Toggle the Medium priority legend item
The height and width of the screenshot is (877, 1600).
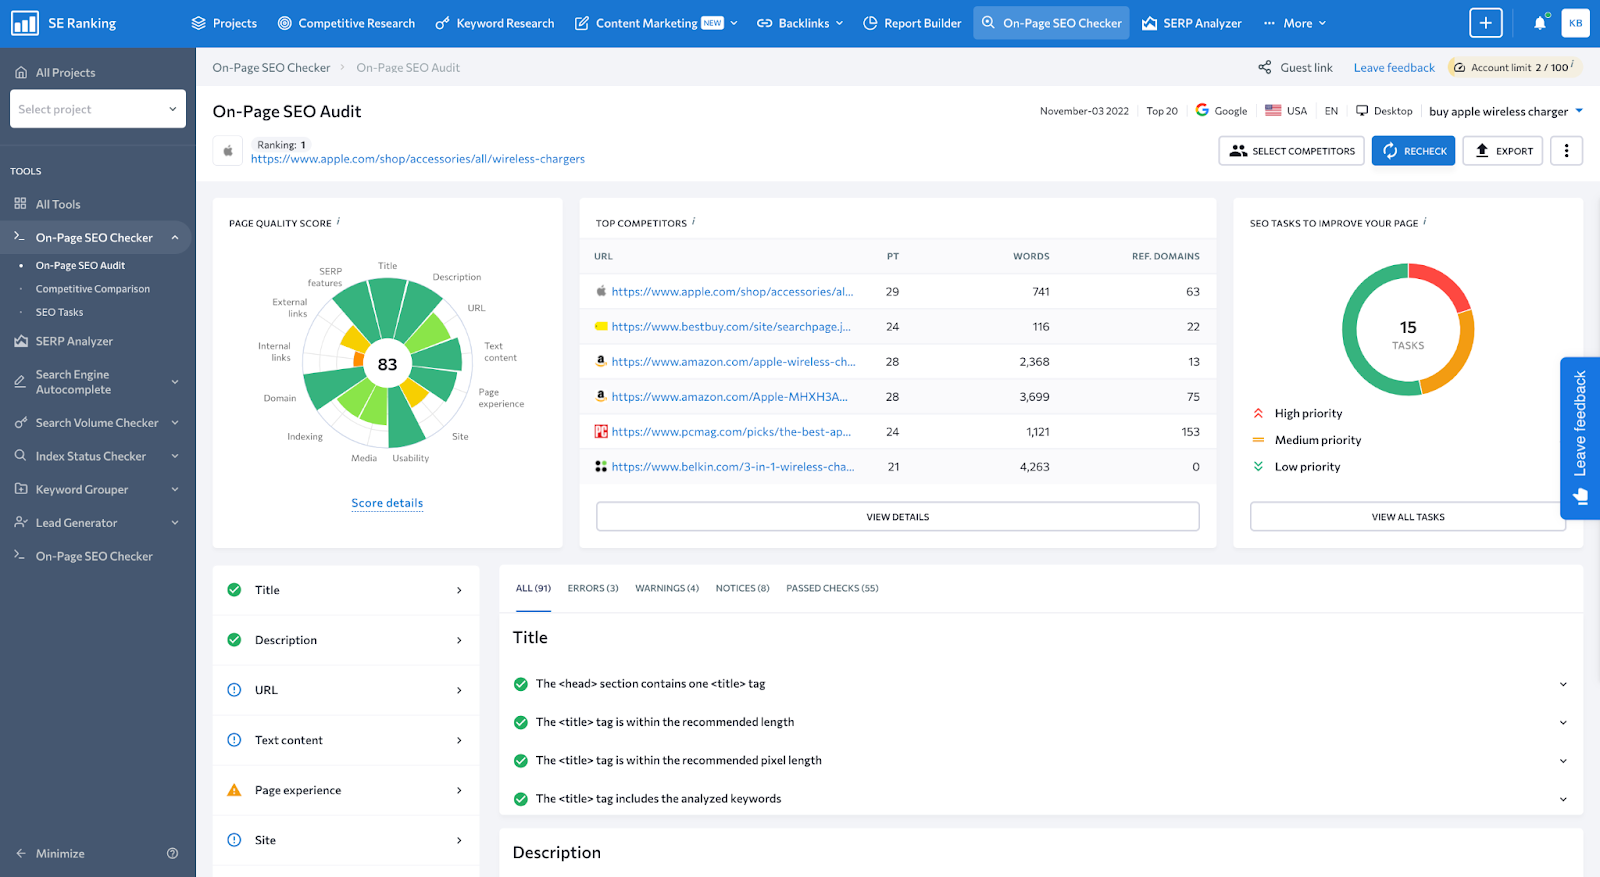pos(1317,440)
